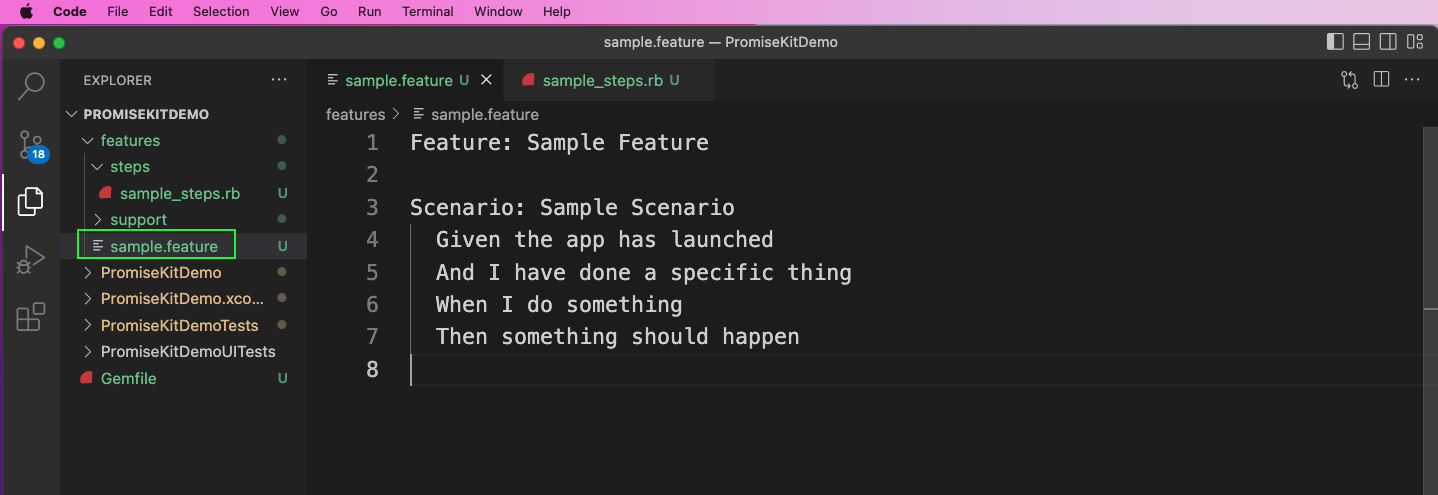
Task: Split the editor to the right
Action: (x=1381, y=80)
